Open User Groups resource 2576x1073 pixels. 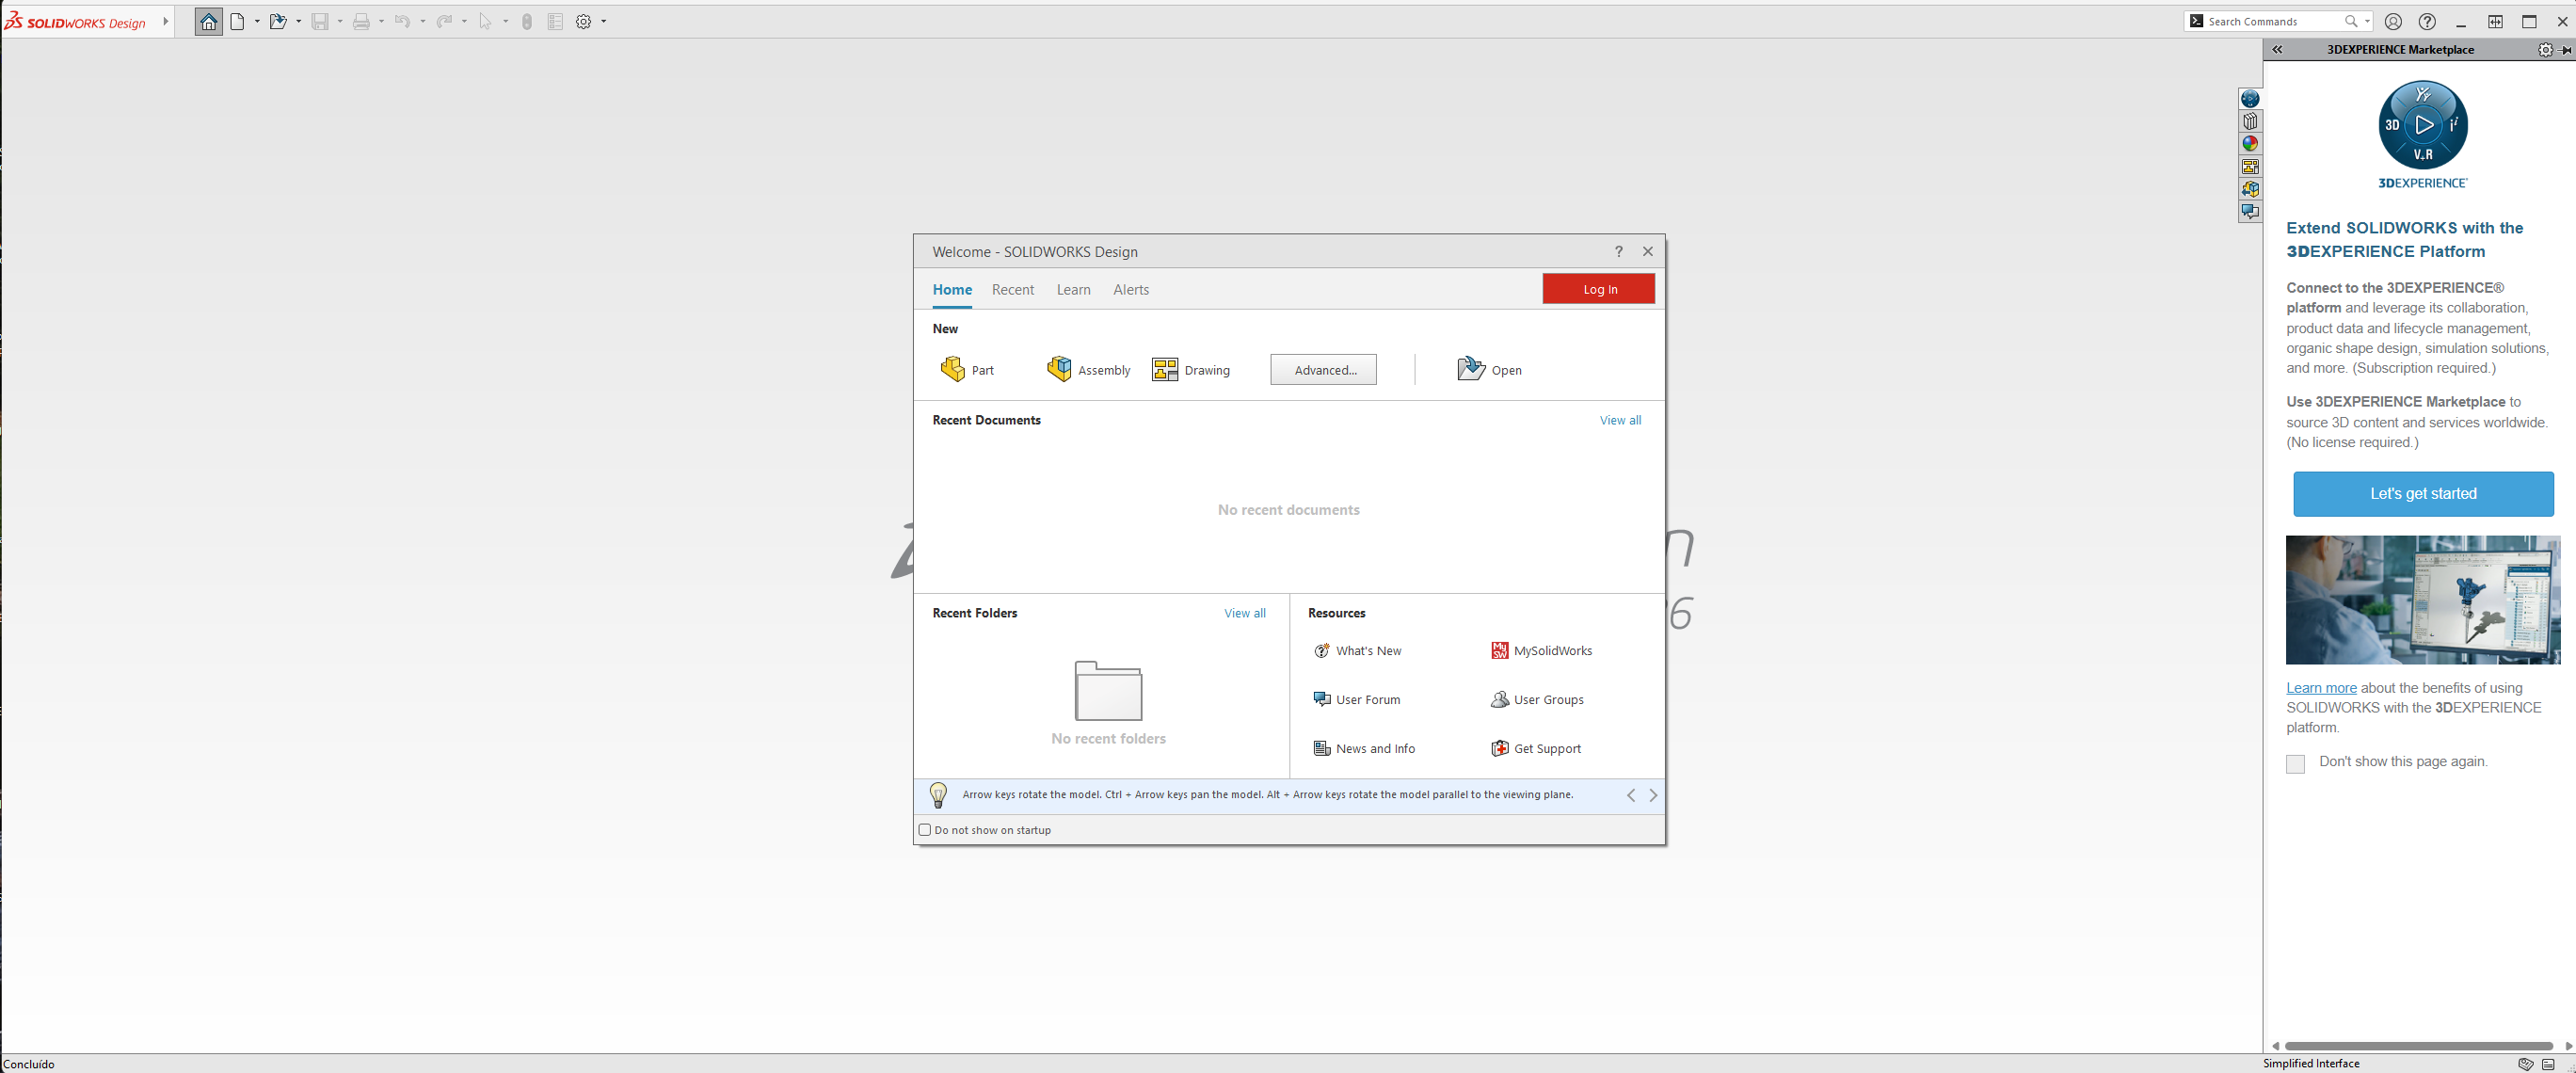point(1537,700)
